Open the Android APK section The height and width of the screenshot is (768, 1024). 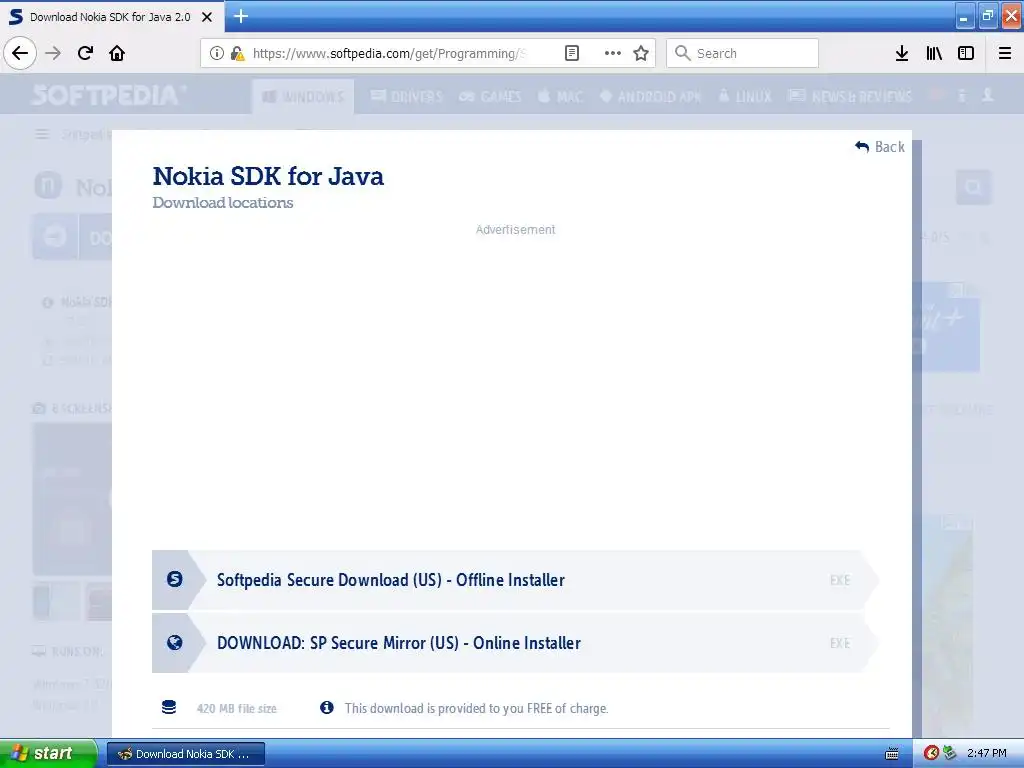coord(650,97)
